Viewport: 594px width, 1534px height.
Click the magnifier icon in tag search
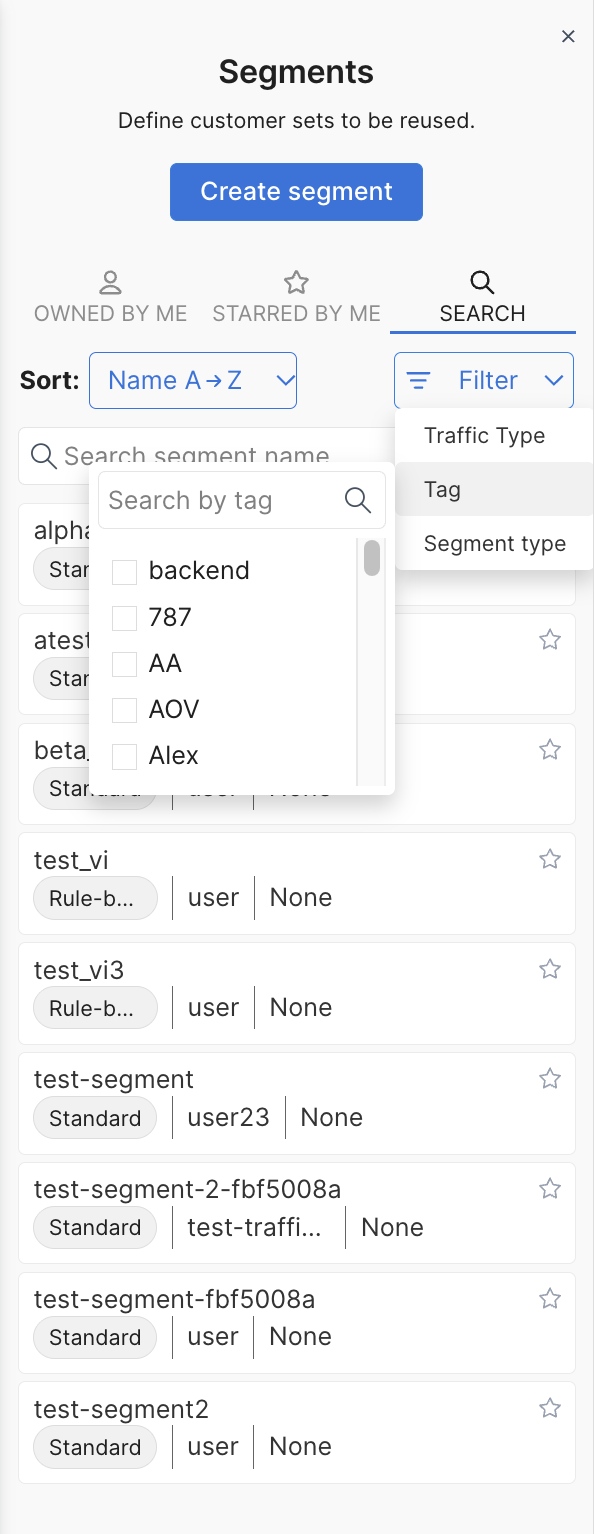[x=358, y=500]
